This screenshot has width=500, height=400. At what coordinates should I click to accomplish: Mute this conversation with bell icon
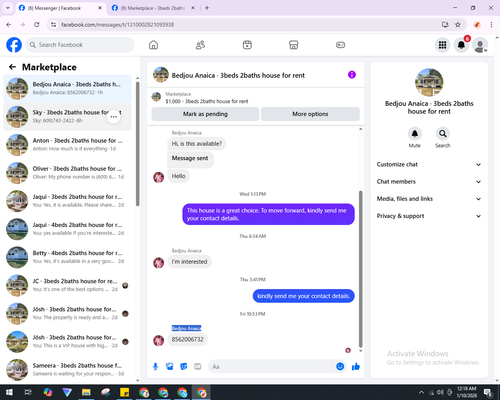415,134
